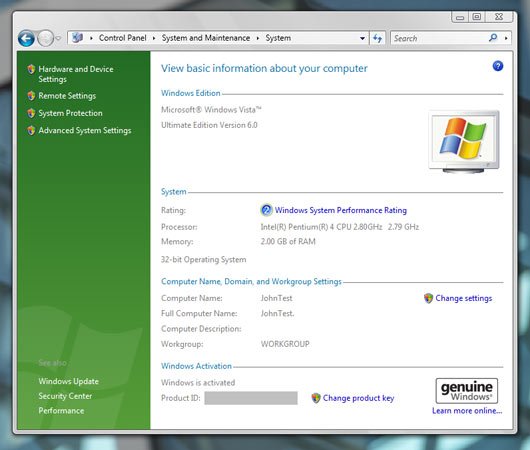
Task: Click the shield icon beside Hardware and Device Settings
Action: point(31,69)
